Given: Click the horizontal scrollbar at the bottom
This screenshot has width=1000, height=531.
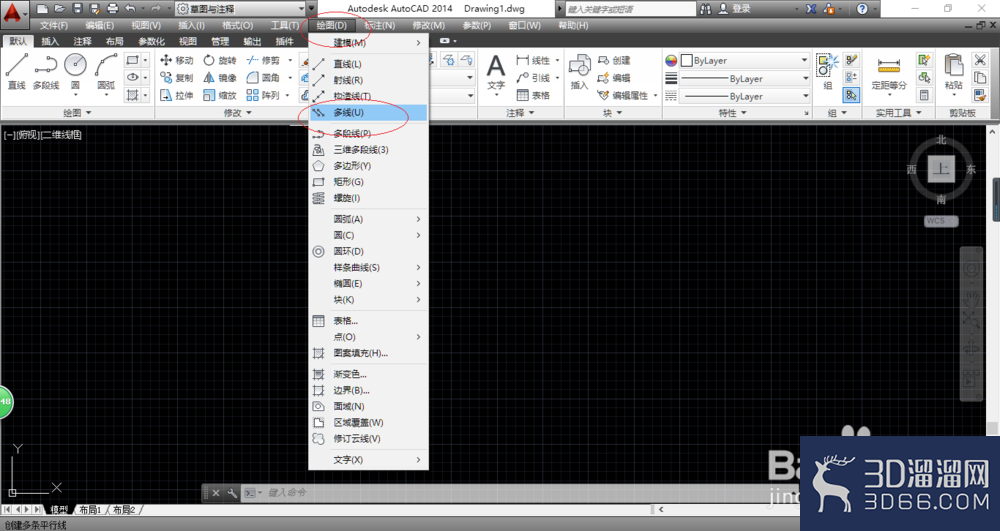Looking at the screenshot, I should 727,509.
